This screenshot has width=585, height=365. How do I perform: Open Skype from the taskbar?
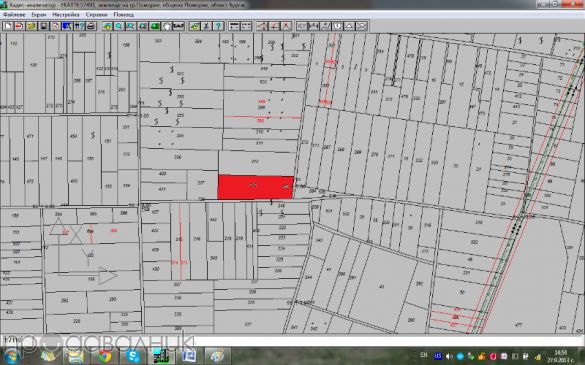pos(133,356)
